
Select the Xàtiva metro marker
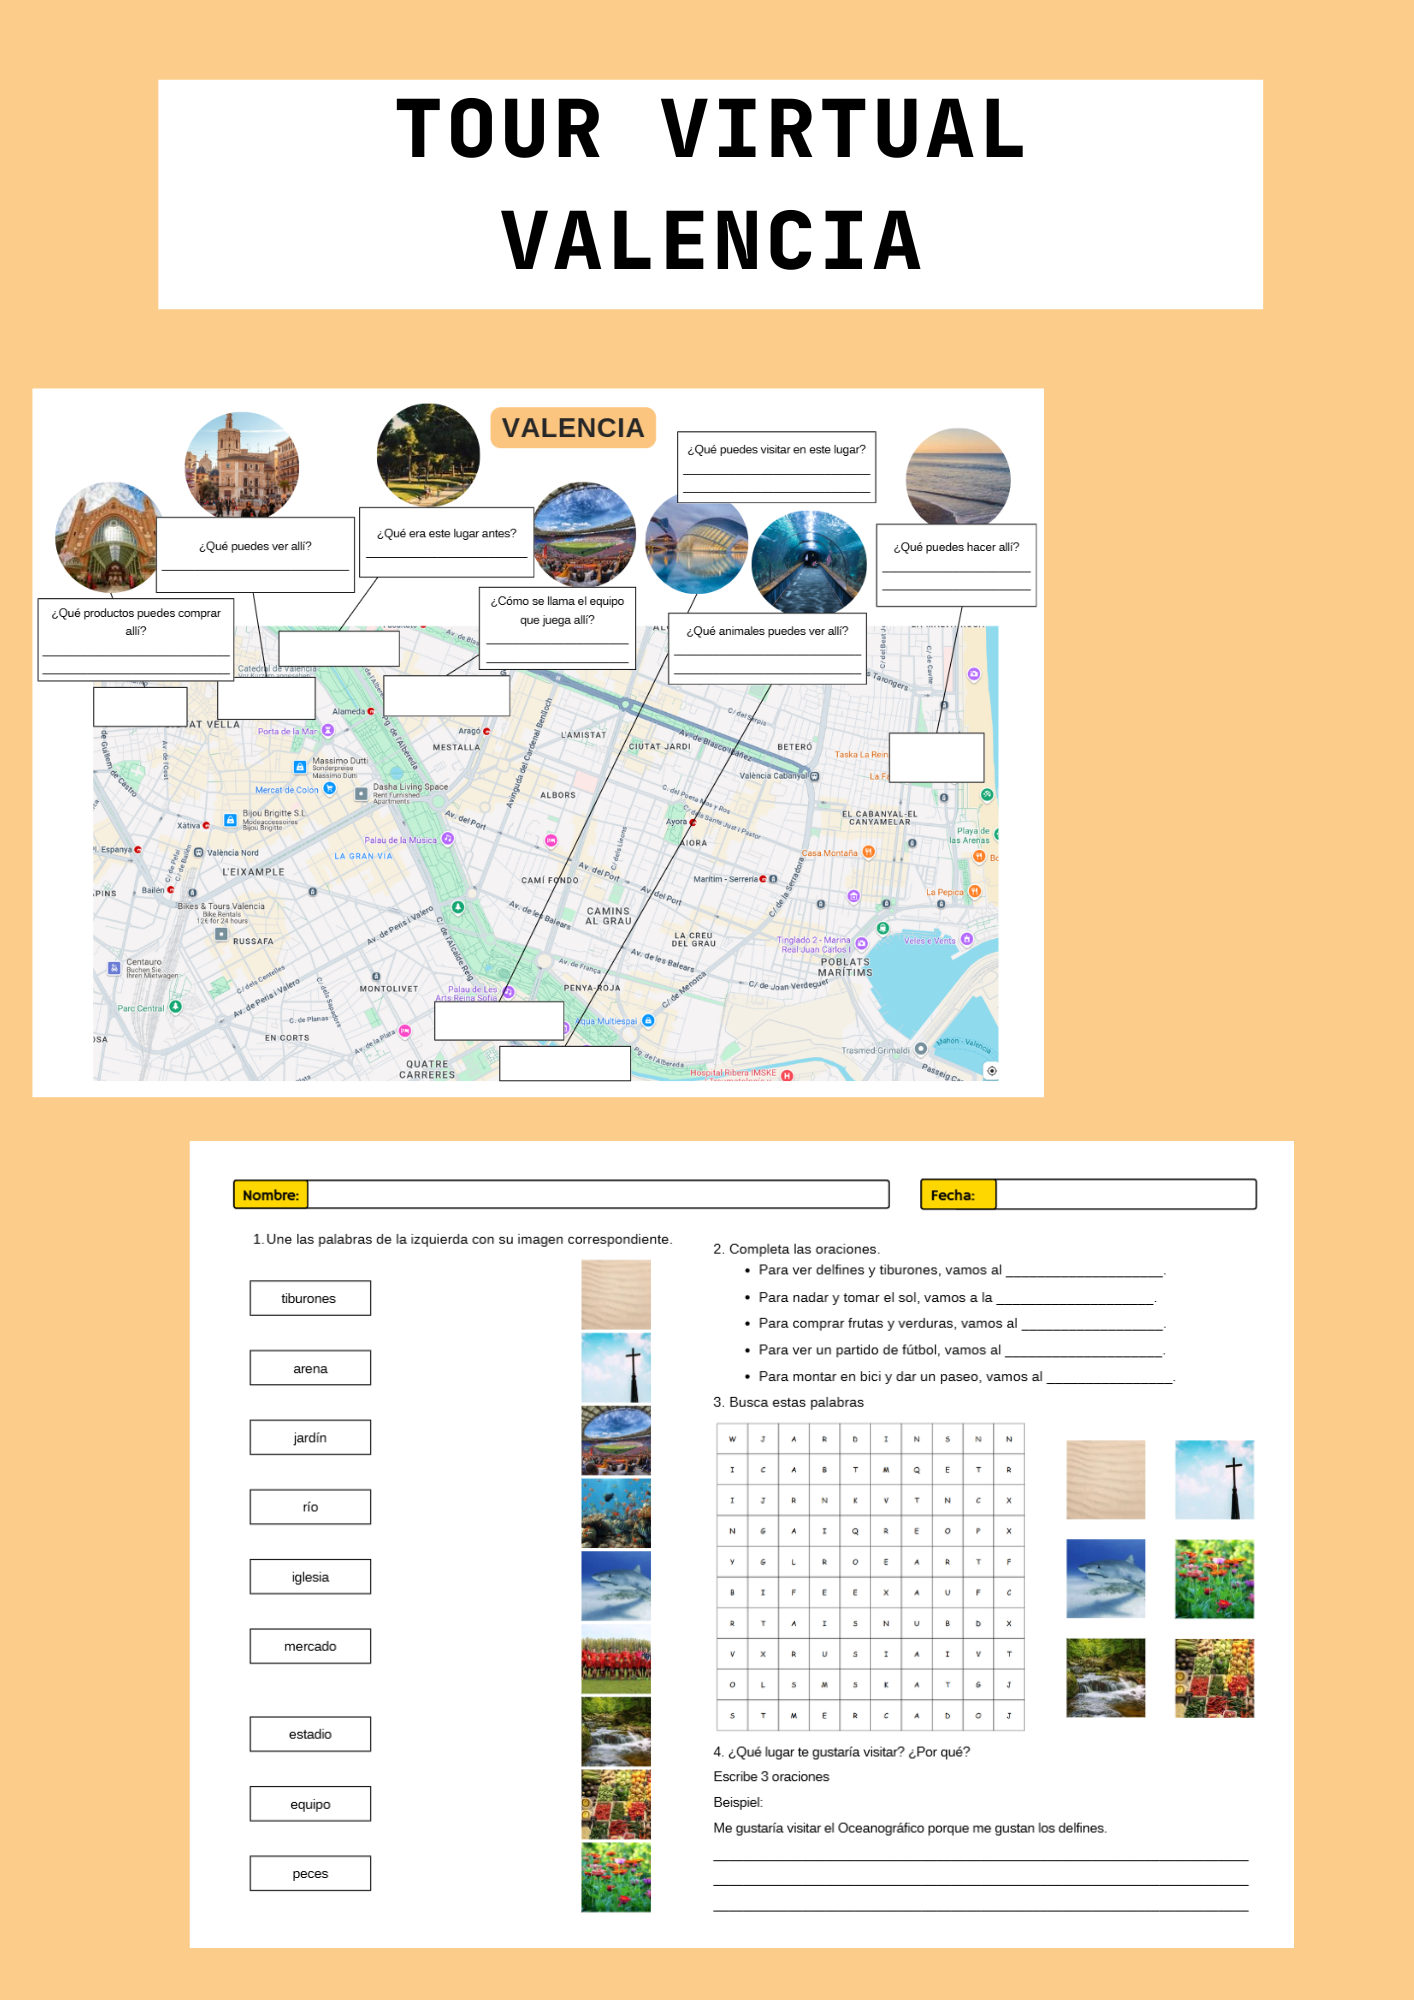tap(206, 825)
